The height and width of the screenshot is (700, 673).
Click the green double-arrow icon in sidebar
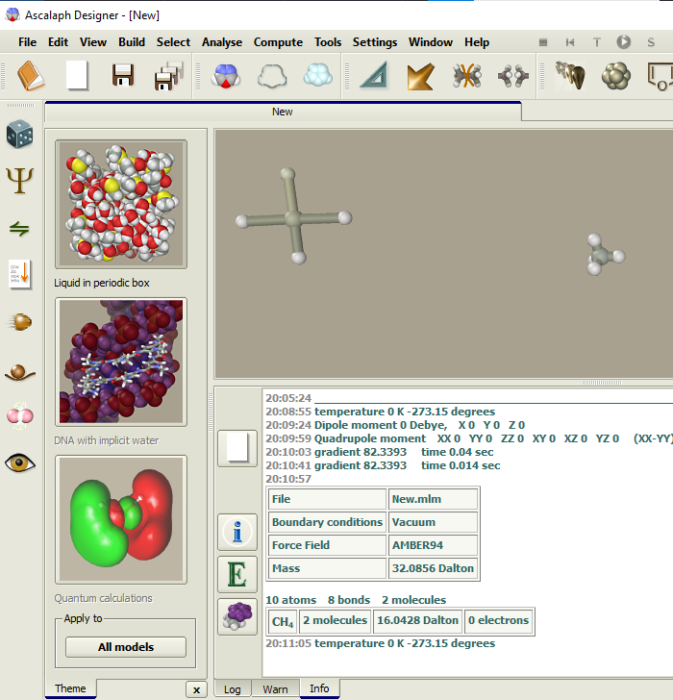tap(19, 228)
